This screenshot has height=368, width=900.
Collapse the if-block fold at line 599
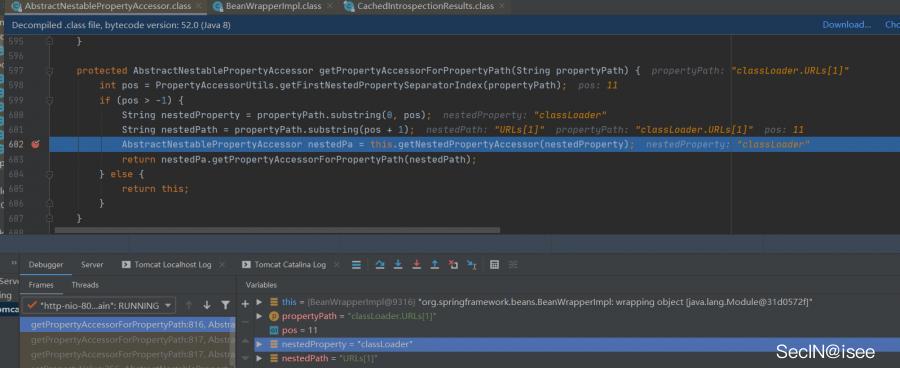point(49,100)
